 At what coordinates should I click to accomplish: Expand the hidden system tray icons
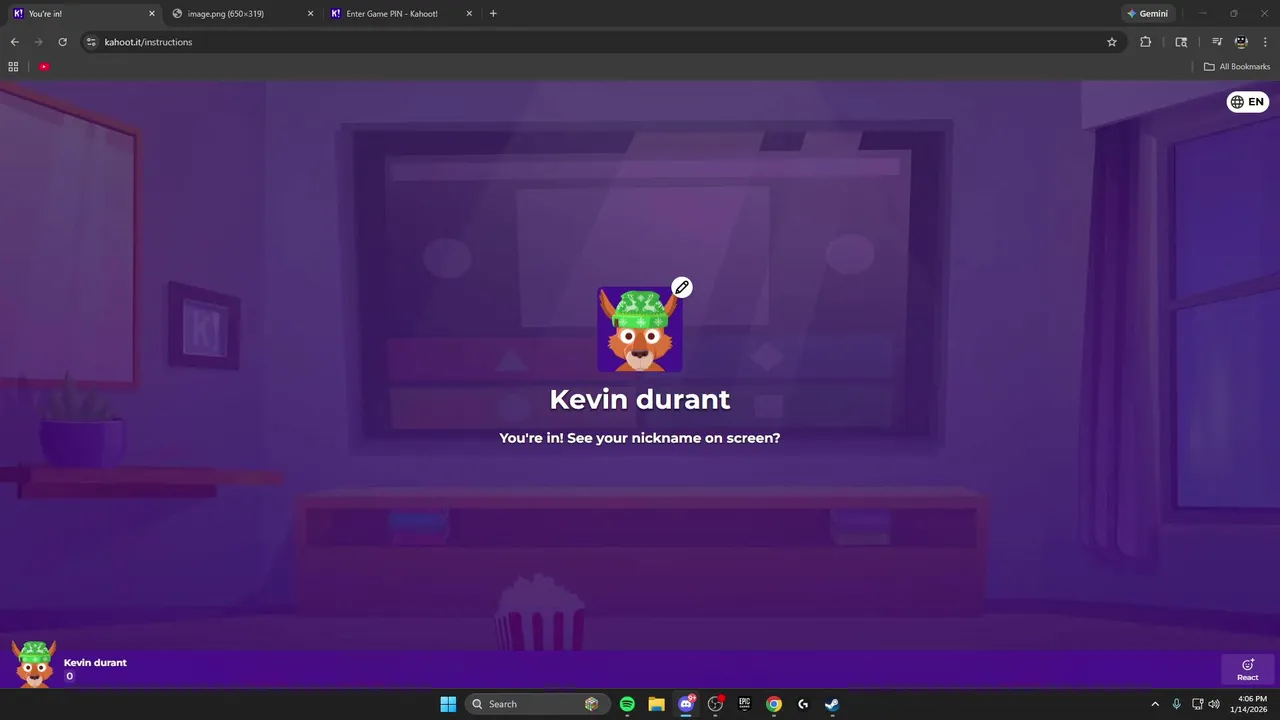tap(1155, 704)
